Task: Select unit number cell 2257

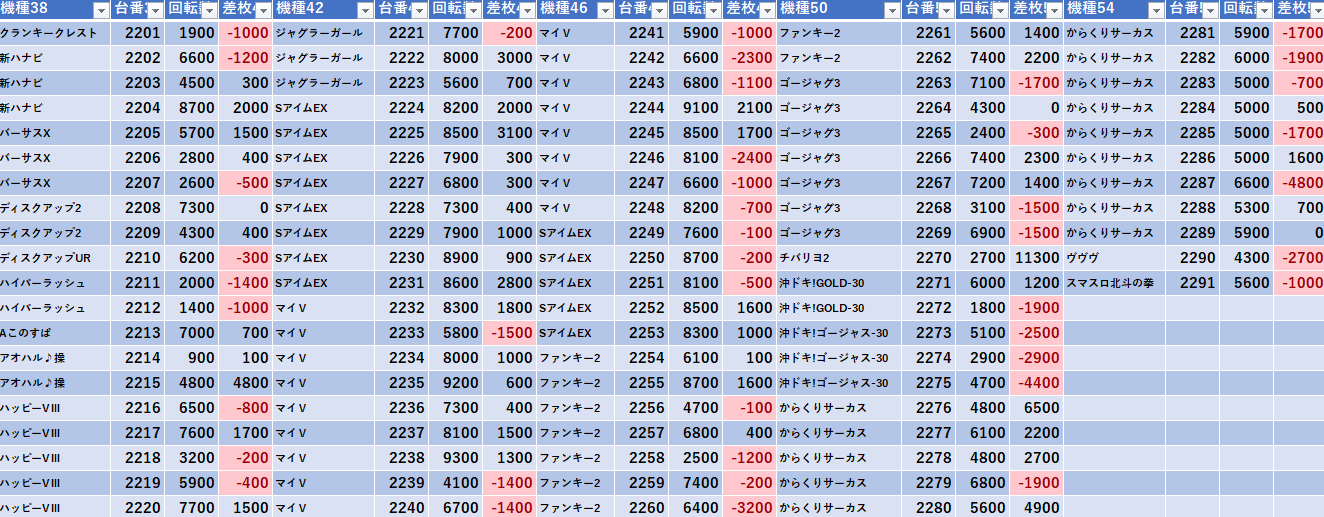Action: 641,433
